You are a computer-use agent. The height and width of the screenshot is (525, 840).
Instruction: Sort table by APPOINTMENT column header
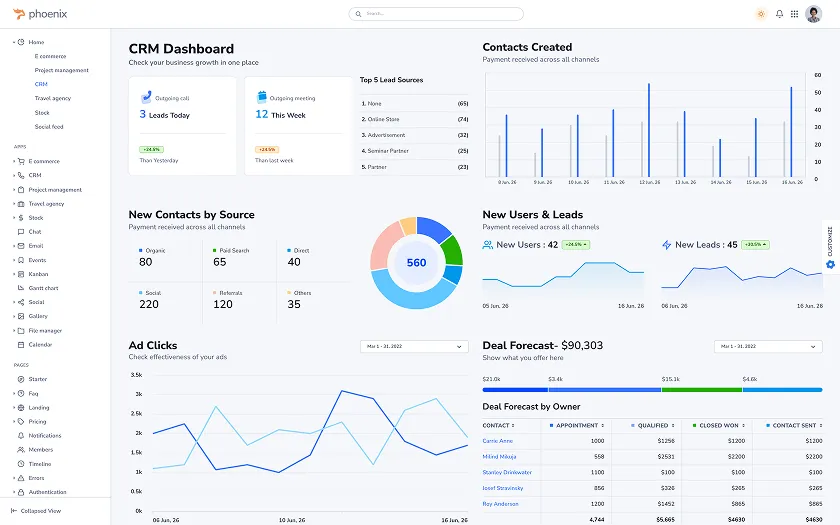pyautogui.click(x=577, y=425)
